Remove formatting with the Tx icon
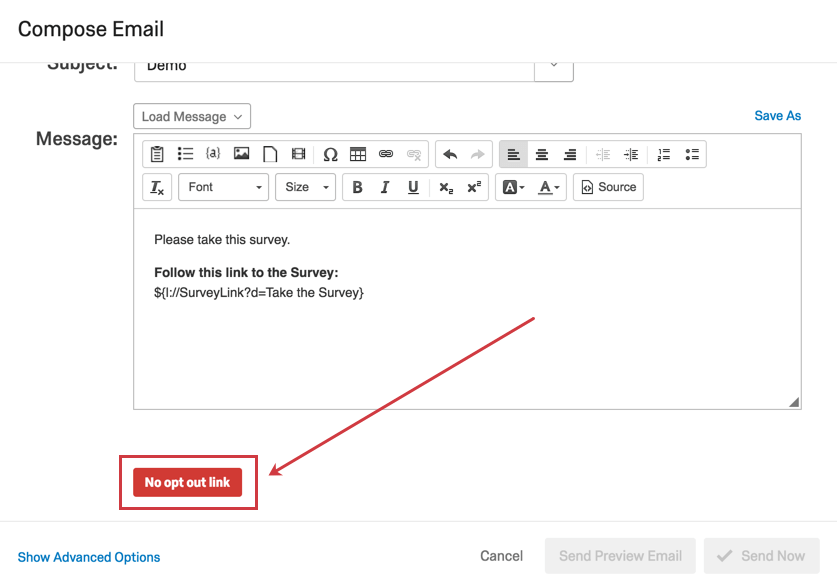The width and height of the screenshot is (837, 582). tap(157, 187)
